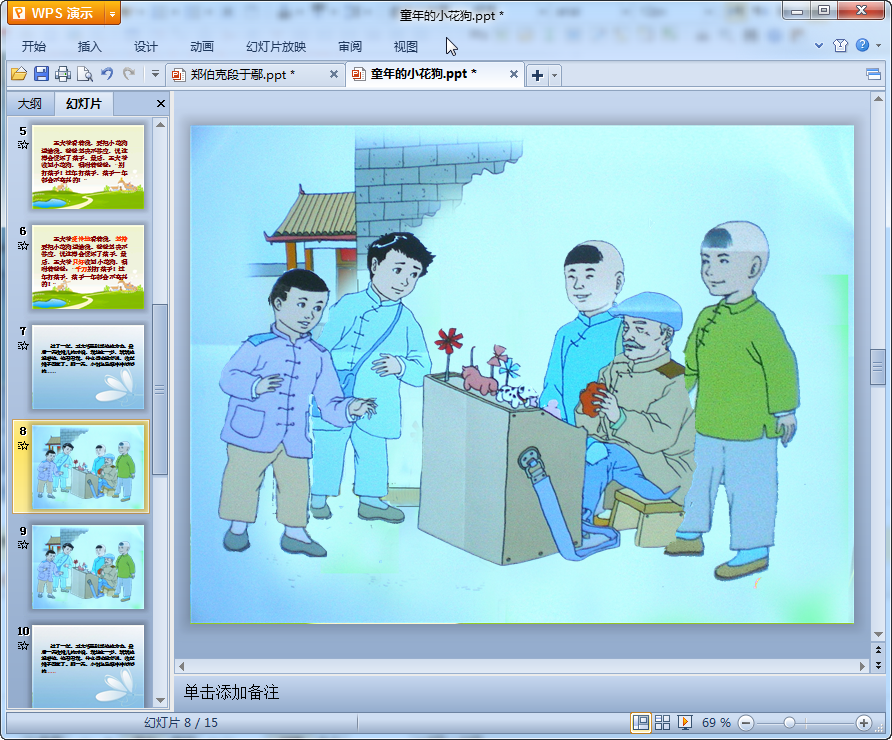Viewport: 892px width, 740px height.
Task: Select slide 5 thumbnail
Action: 88,167
